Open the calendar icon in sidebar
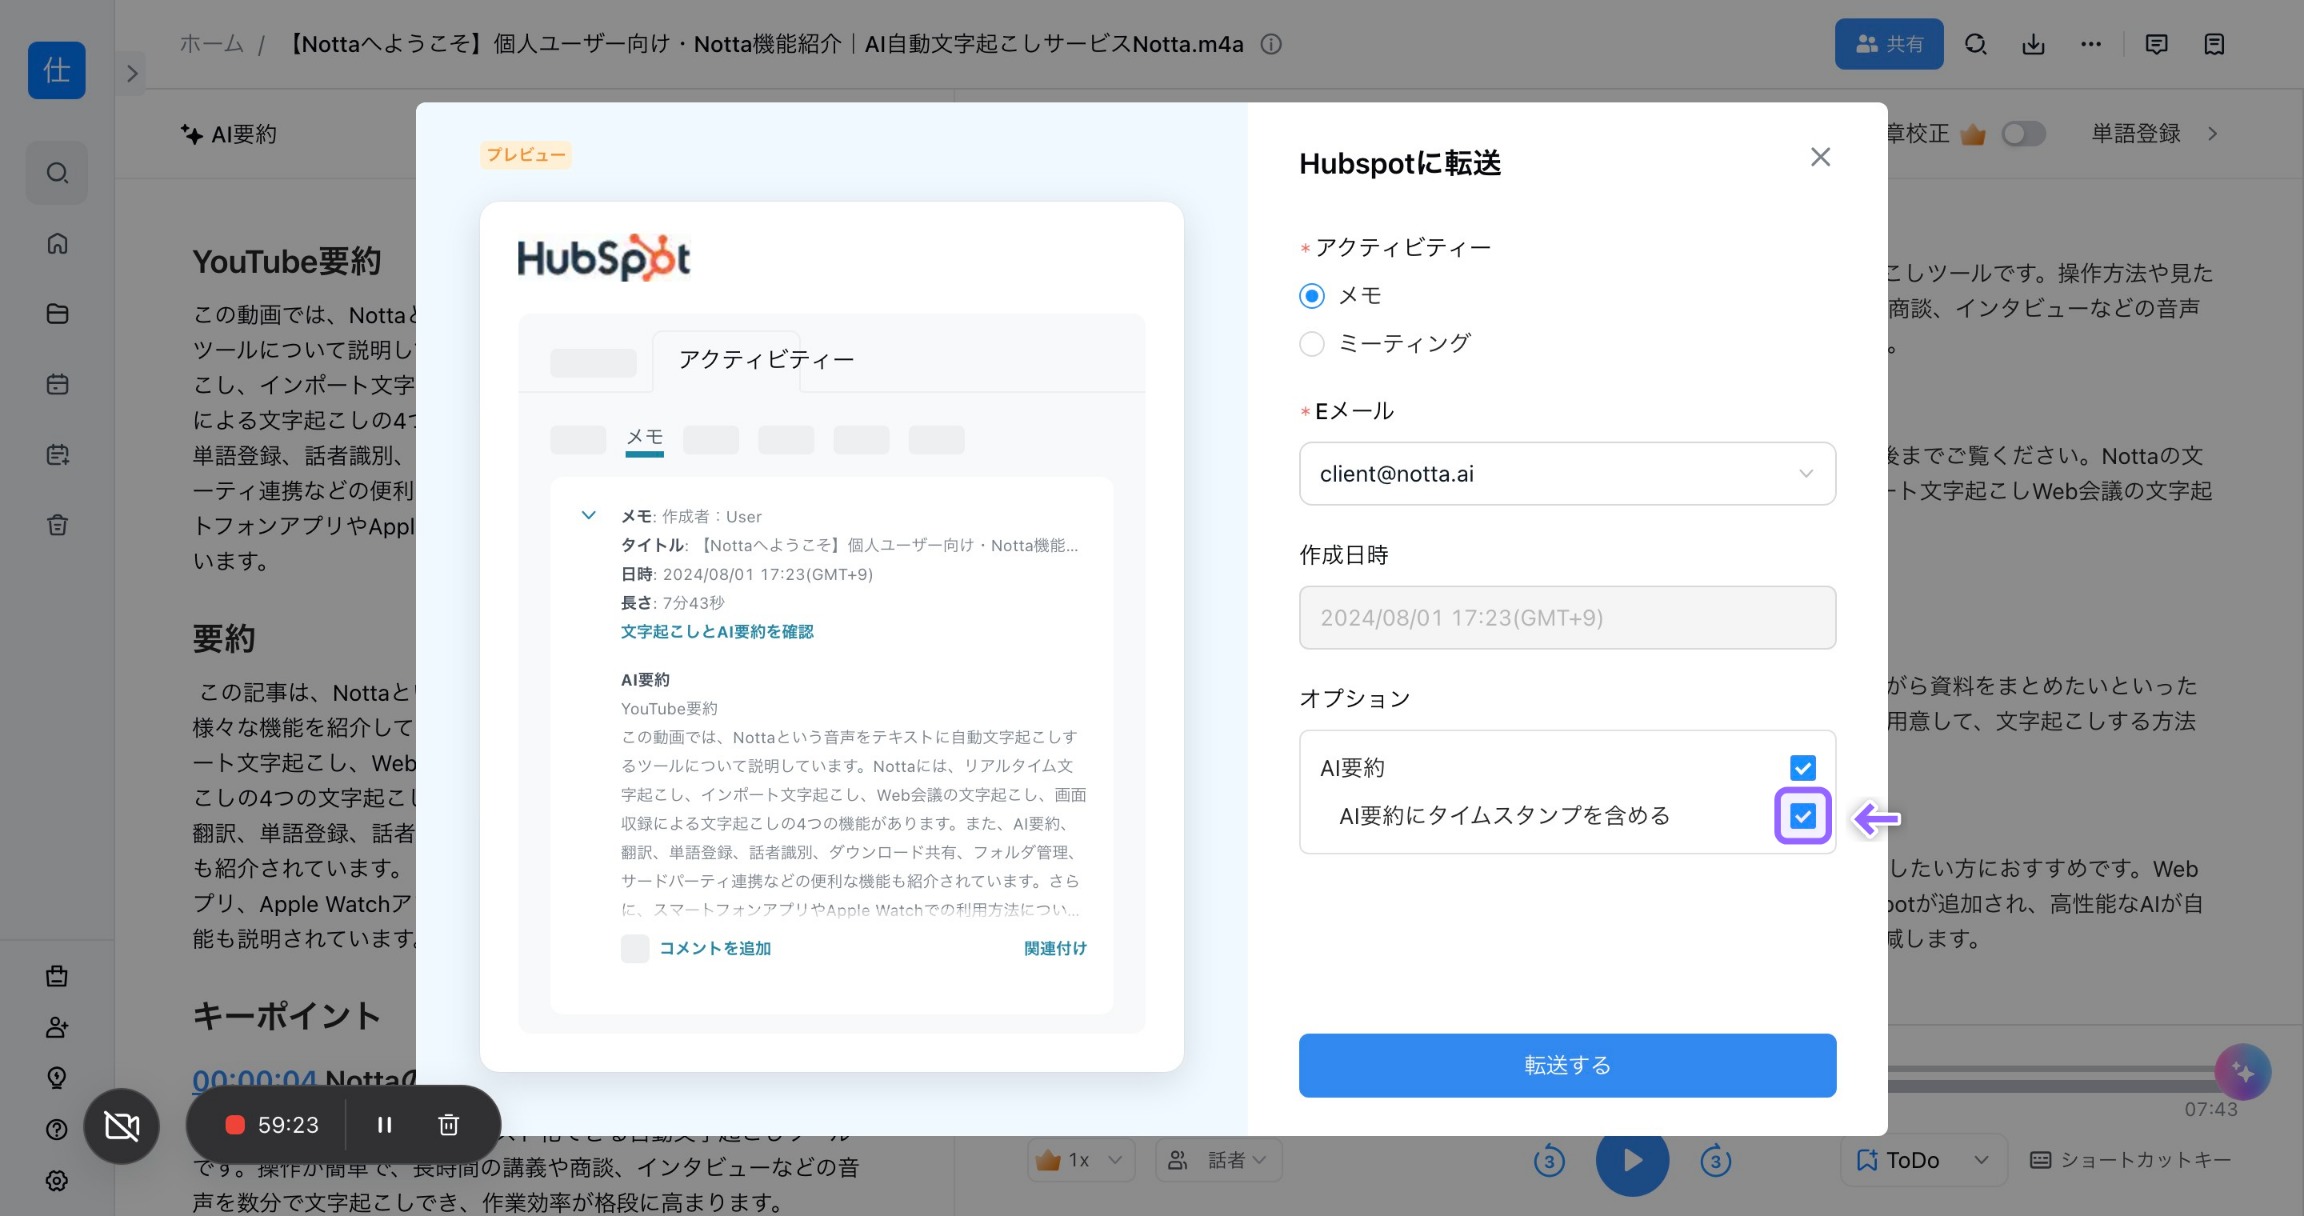This screenshot has width=2304, height=1216. coord(57,384)
